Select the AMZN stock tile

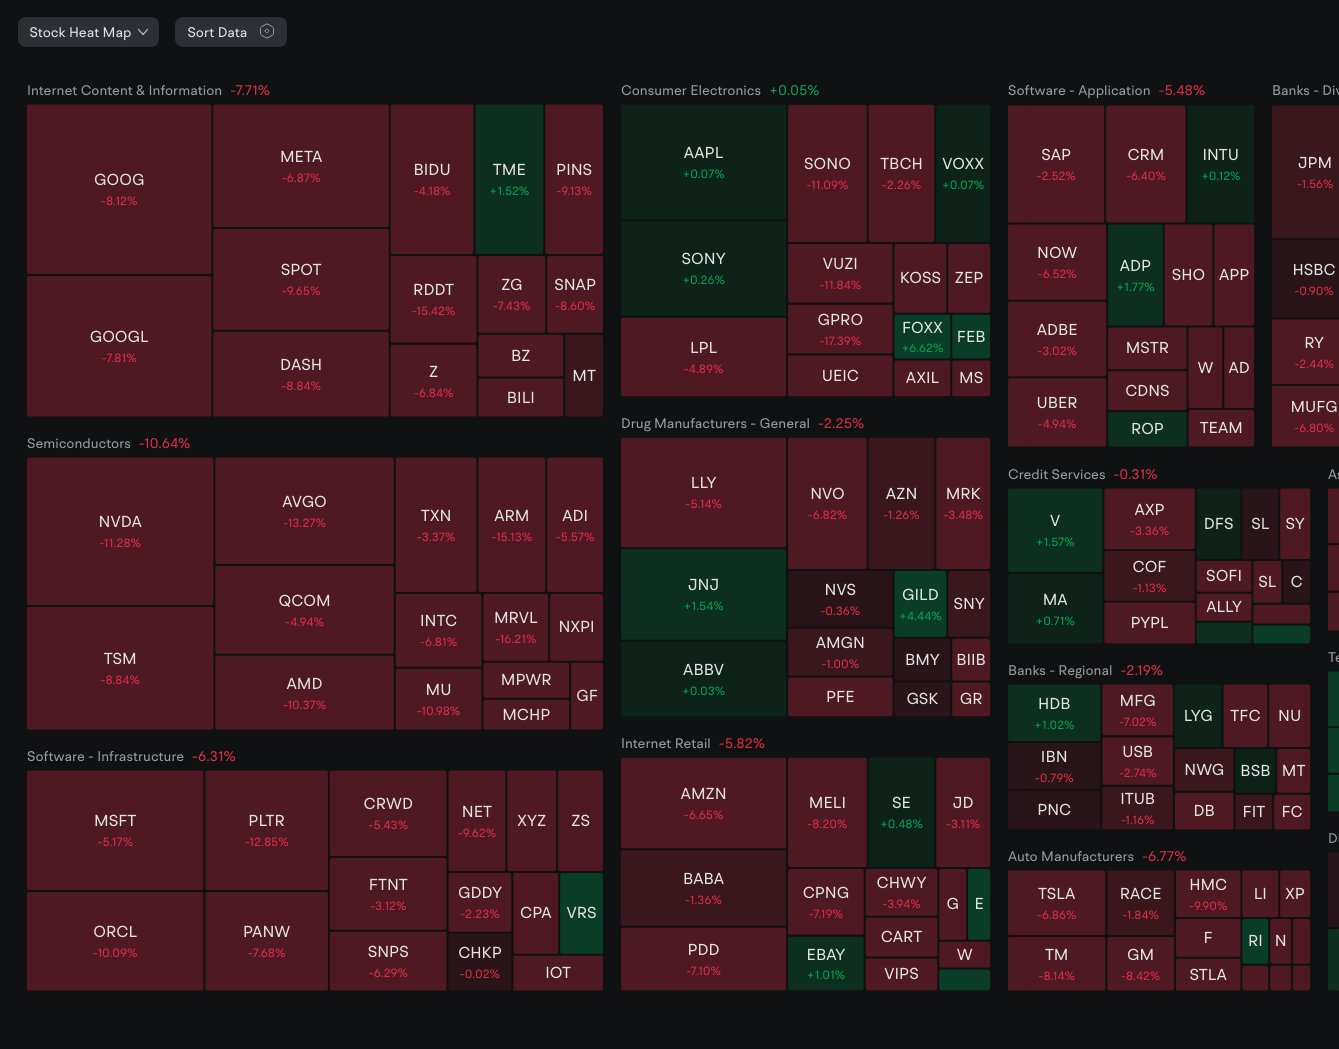tap(703, 803)
